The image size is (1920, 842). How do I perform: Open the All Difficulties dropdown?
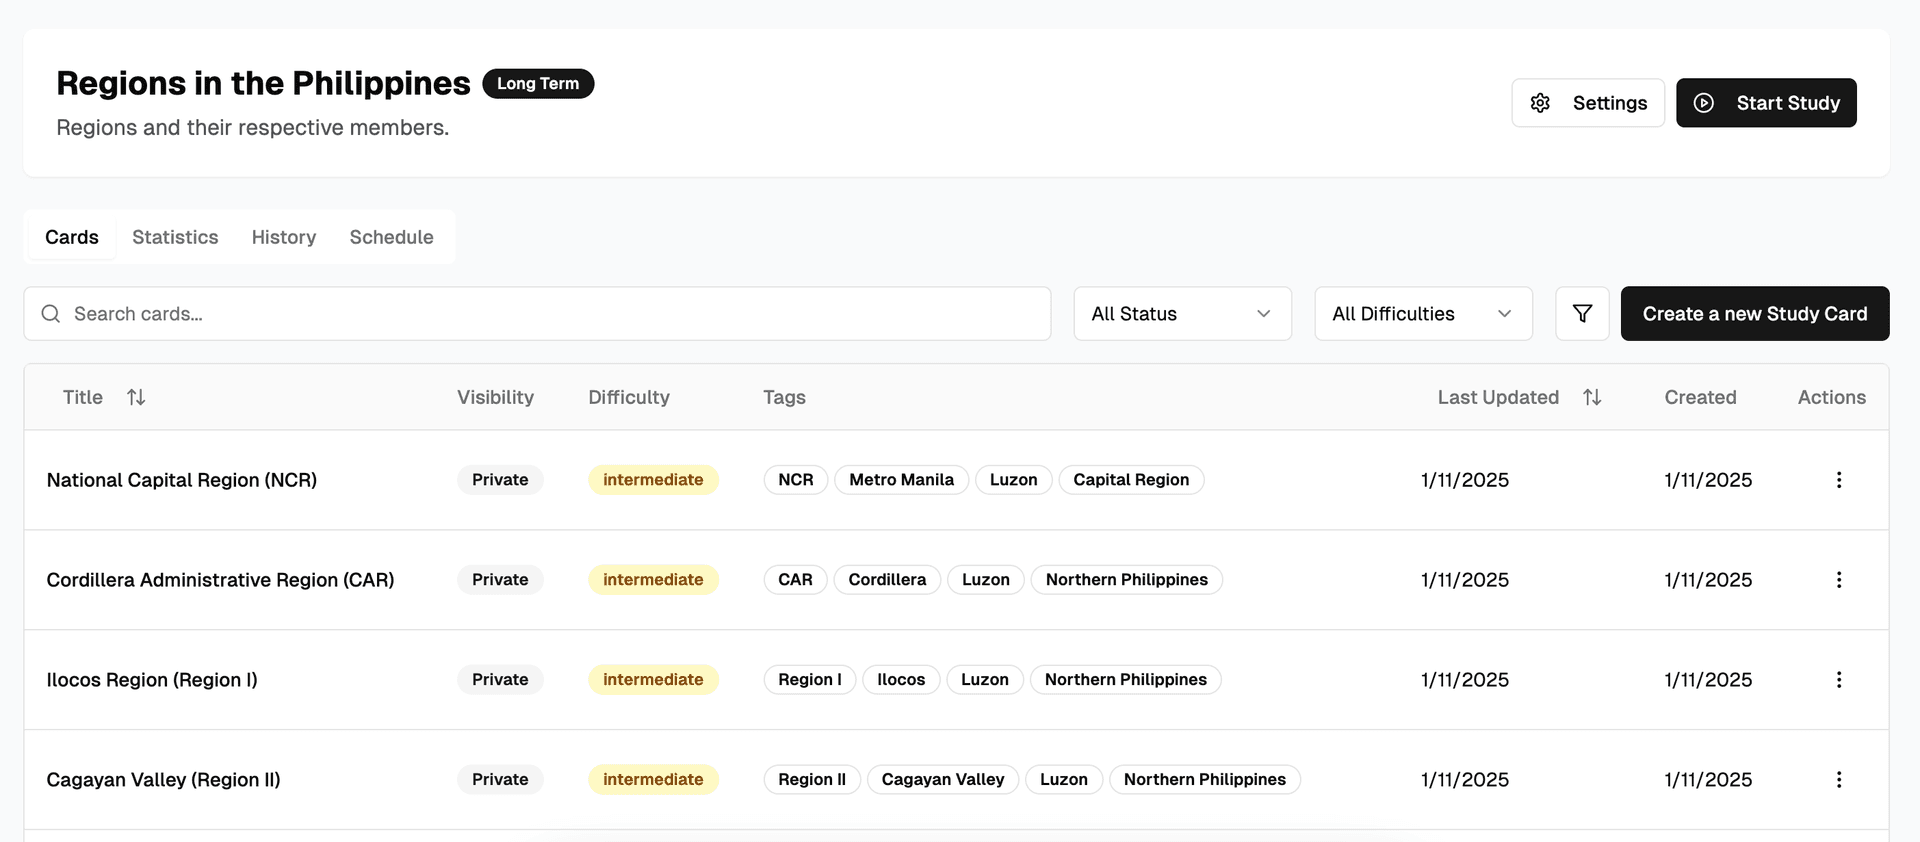[1423, 314]
